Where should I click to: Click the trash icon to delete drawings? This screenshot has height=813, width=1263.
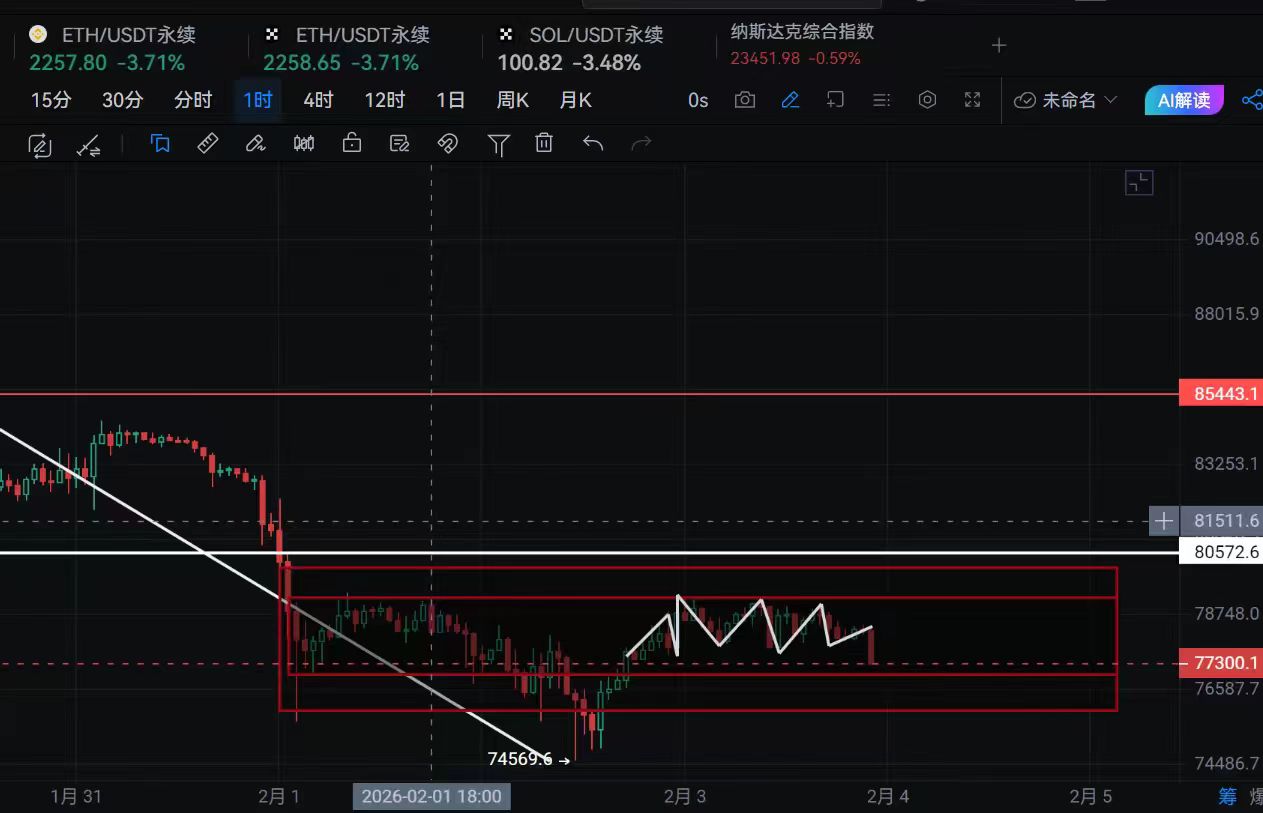point(544,144)
